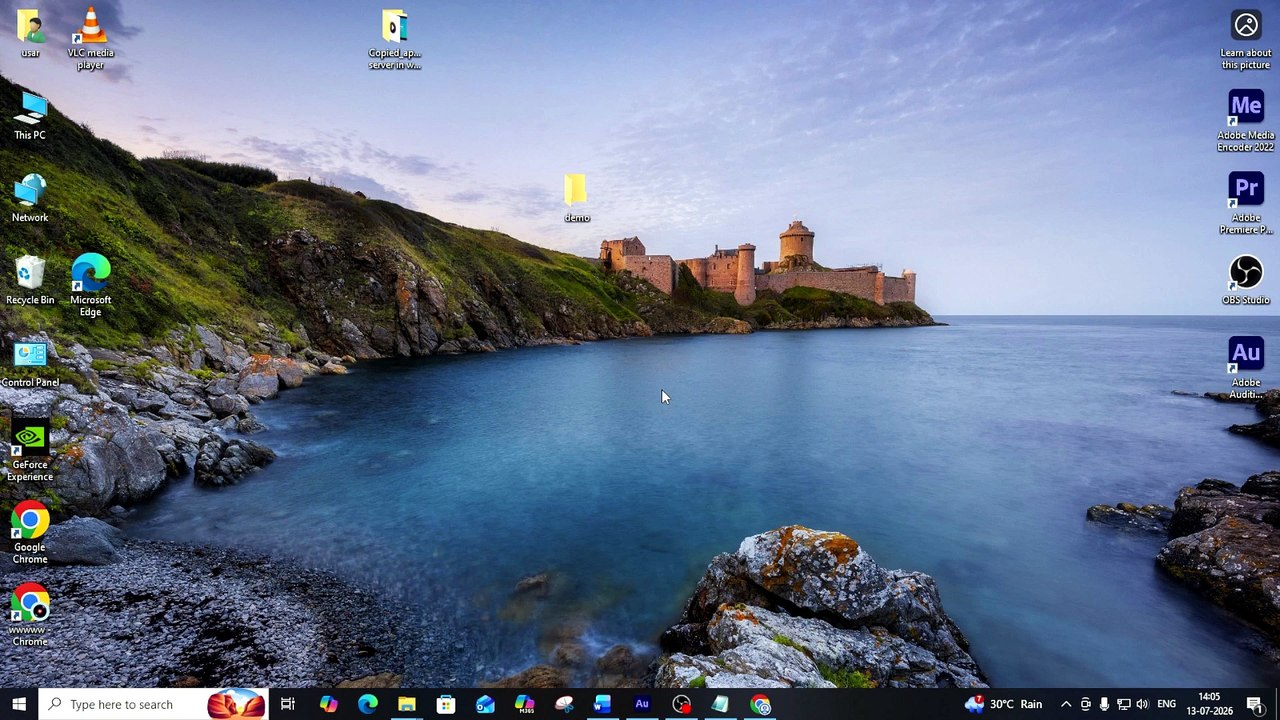Launch Microsoft Edge from the taskbar
Viewport: 1280px width, 720px height.
coord(367,704)
